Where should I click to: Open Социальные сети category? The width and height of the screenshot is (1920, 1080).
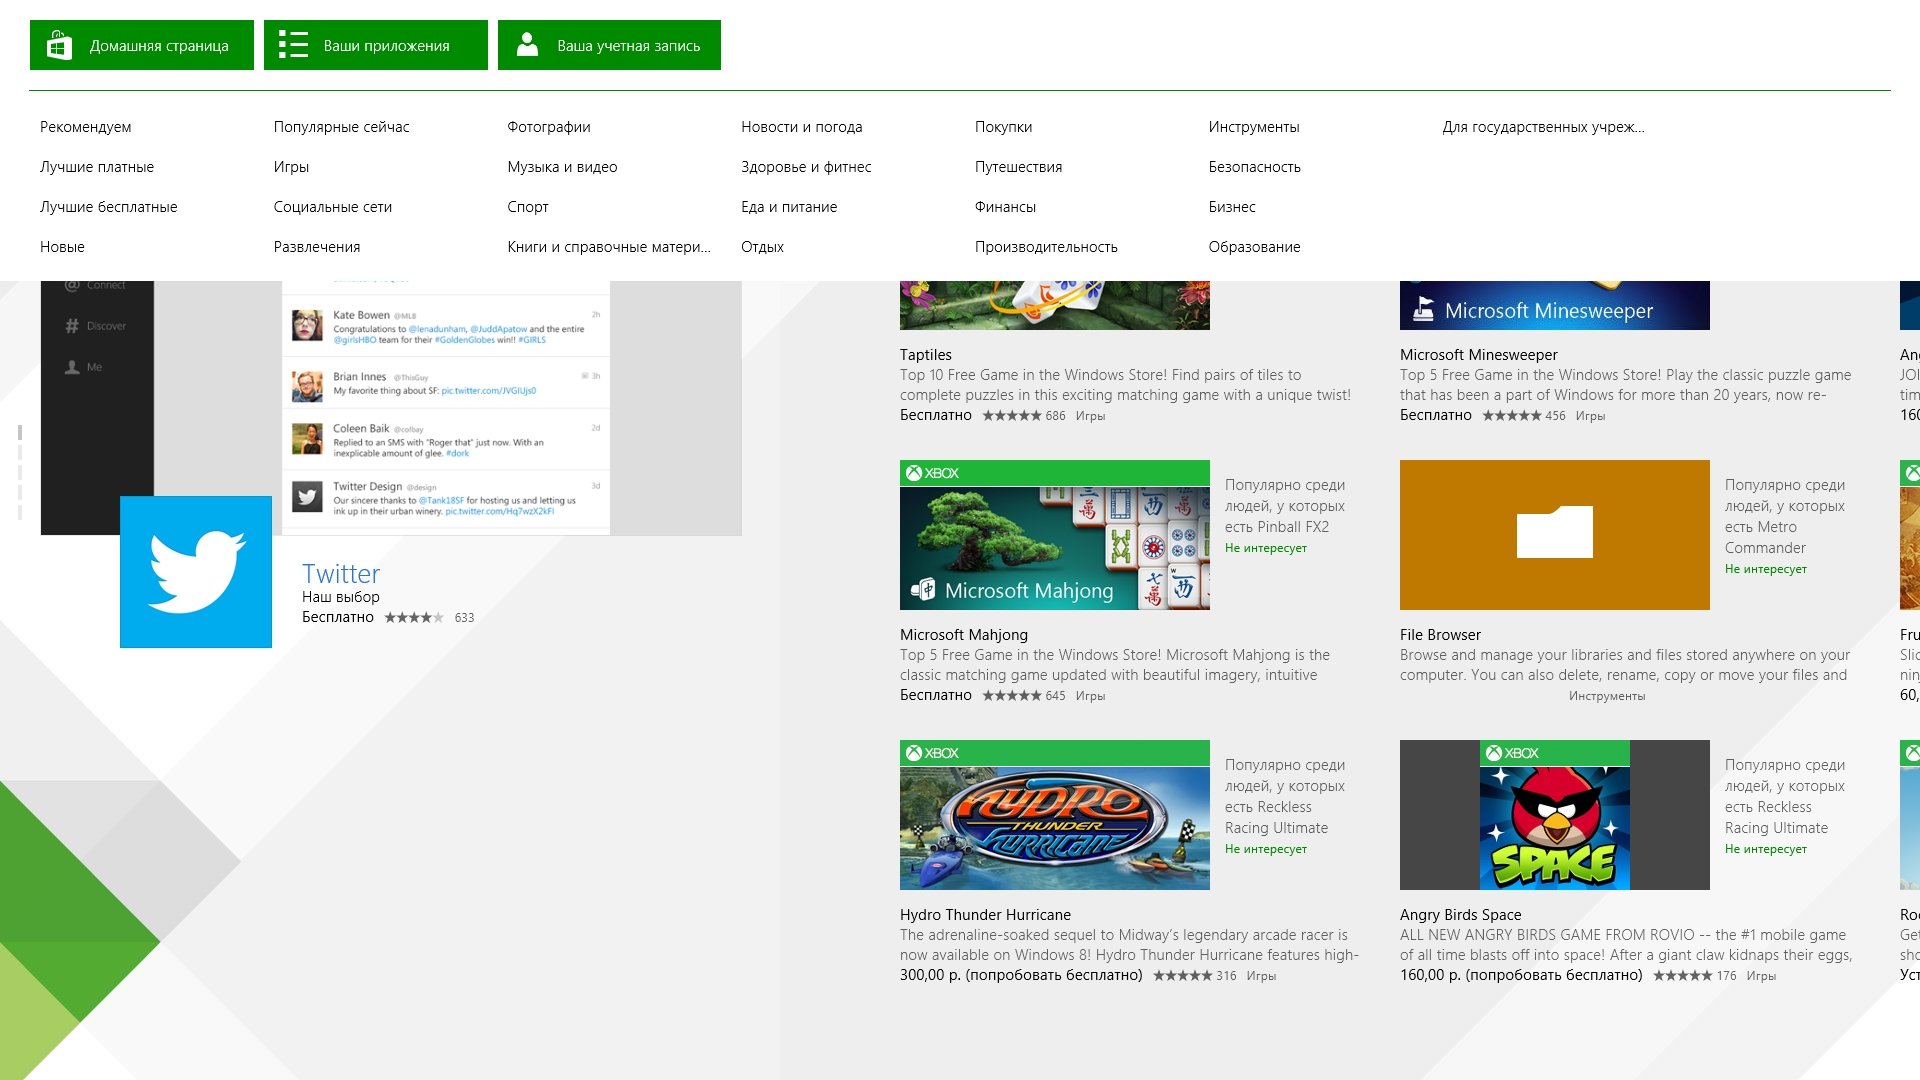click(x=333, y=207)
